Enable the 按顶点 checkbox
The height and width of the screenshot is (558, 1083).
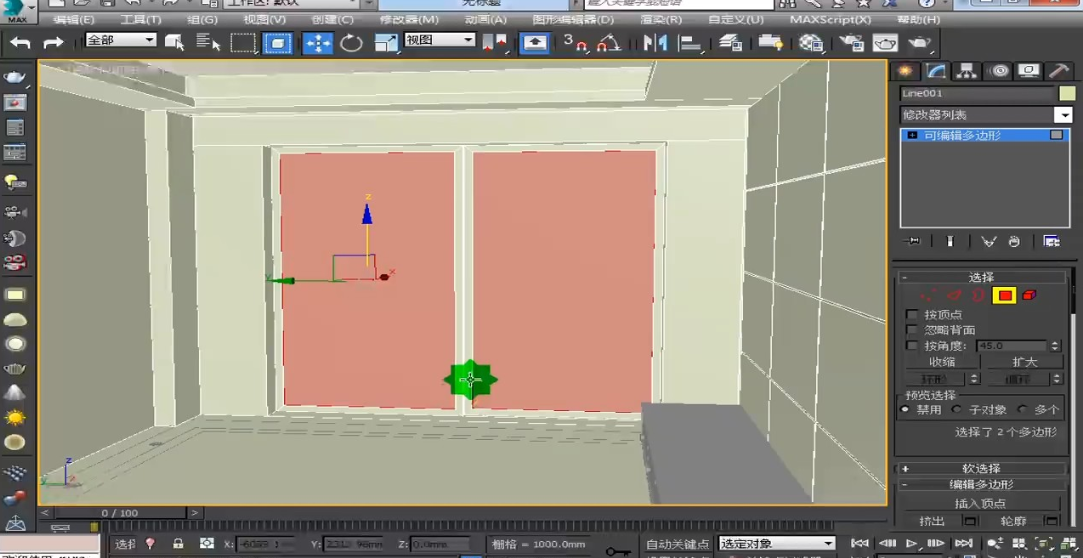[912, 314]
